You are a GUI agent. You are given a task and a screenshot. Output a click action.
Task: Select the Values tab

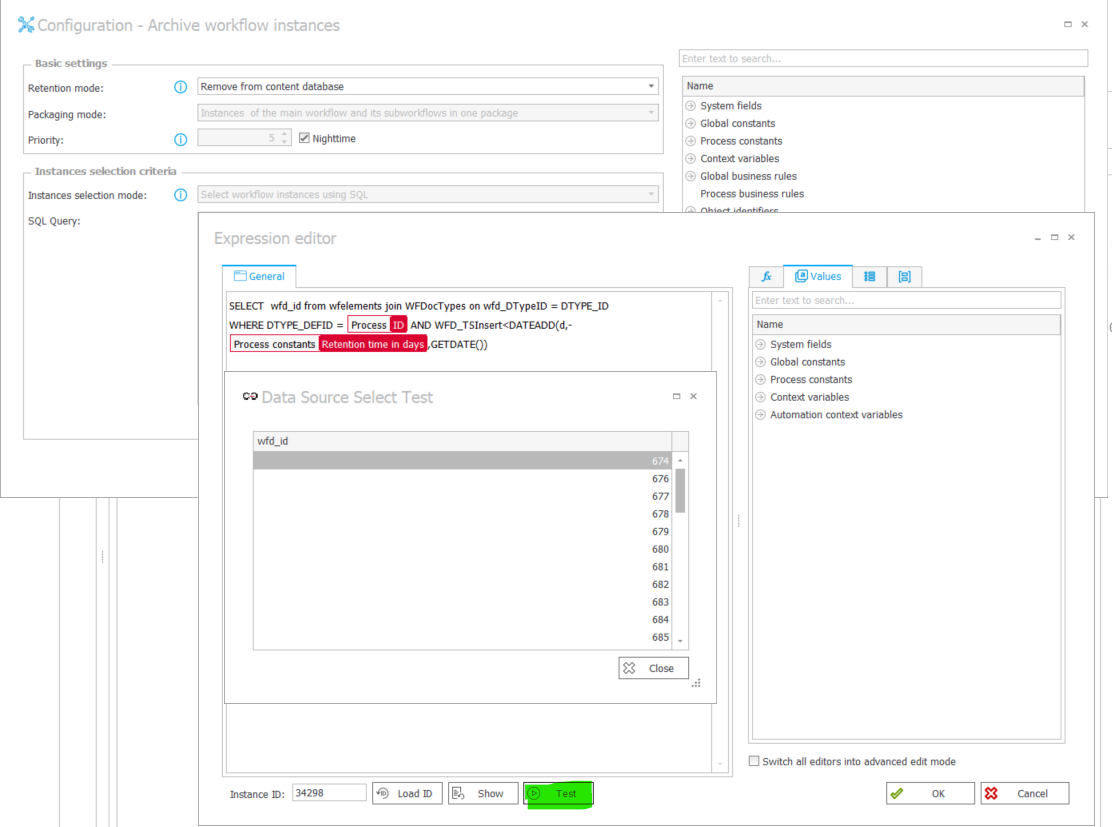(818, 276)
